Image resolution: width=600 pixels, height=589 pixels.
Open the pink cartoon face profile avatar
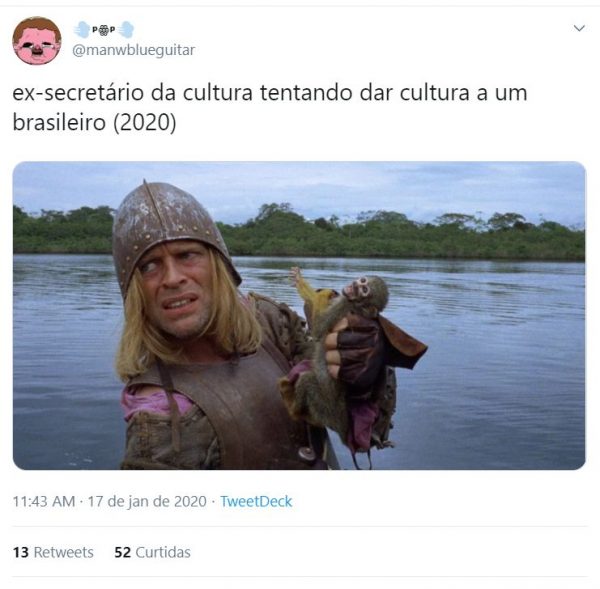37,41
